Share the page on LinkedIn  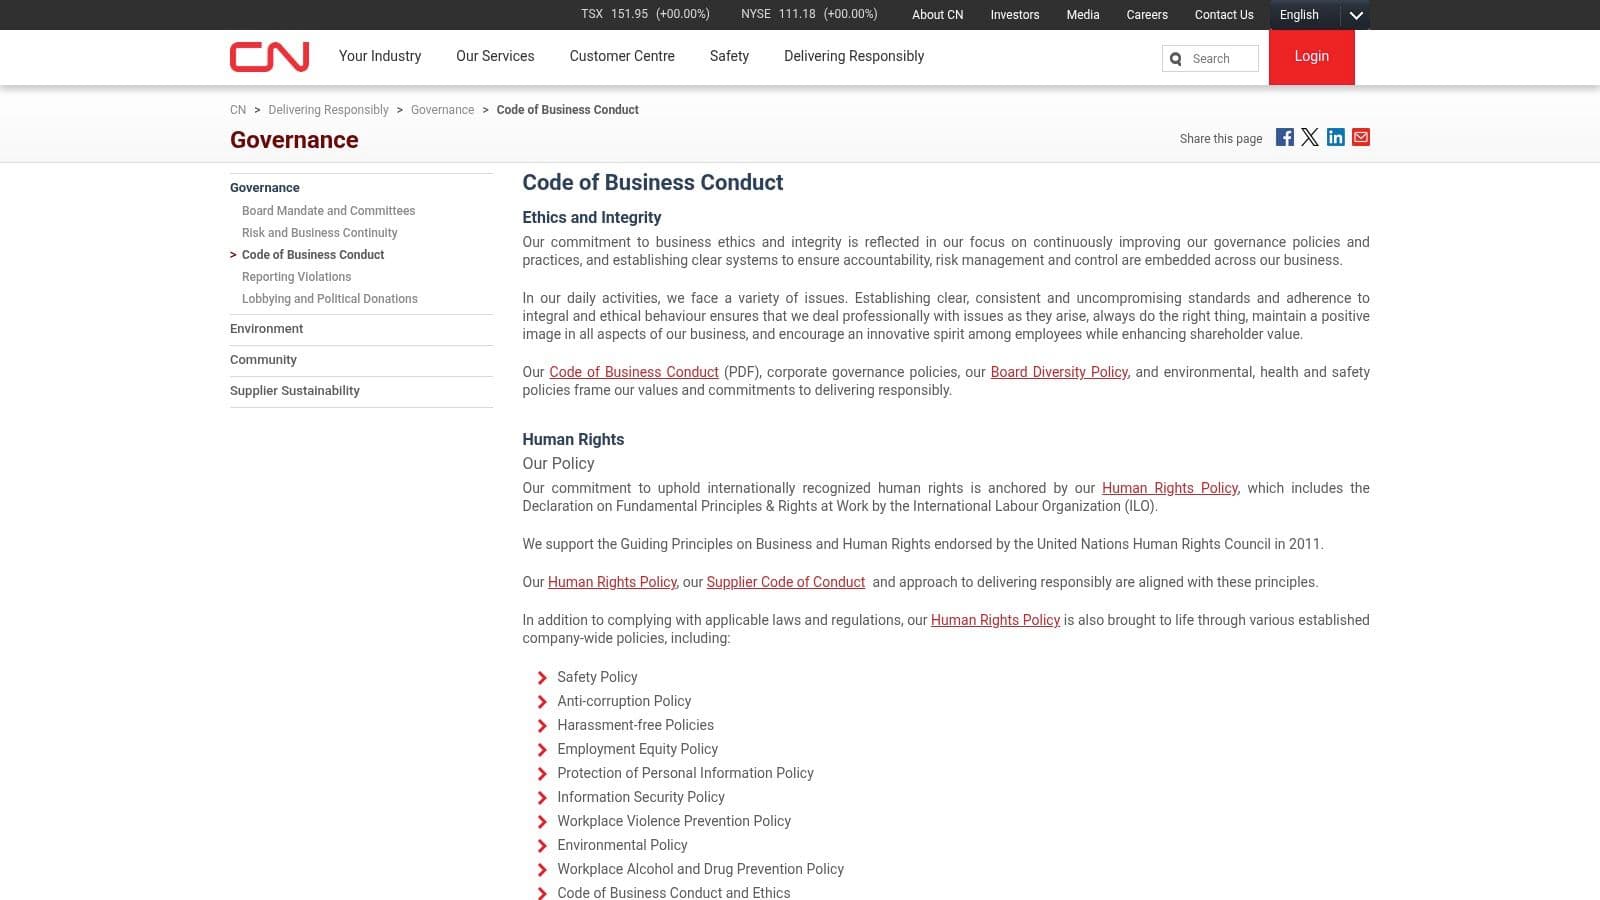point(1336,137)
